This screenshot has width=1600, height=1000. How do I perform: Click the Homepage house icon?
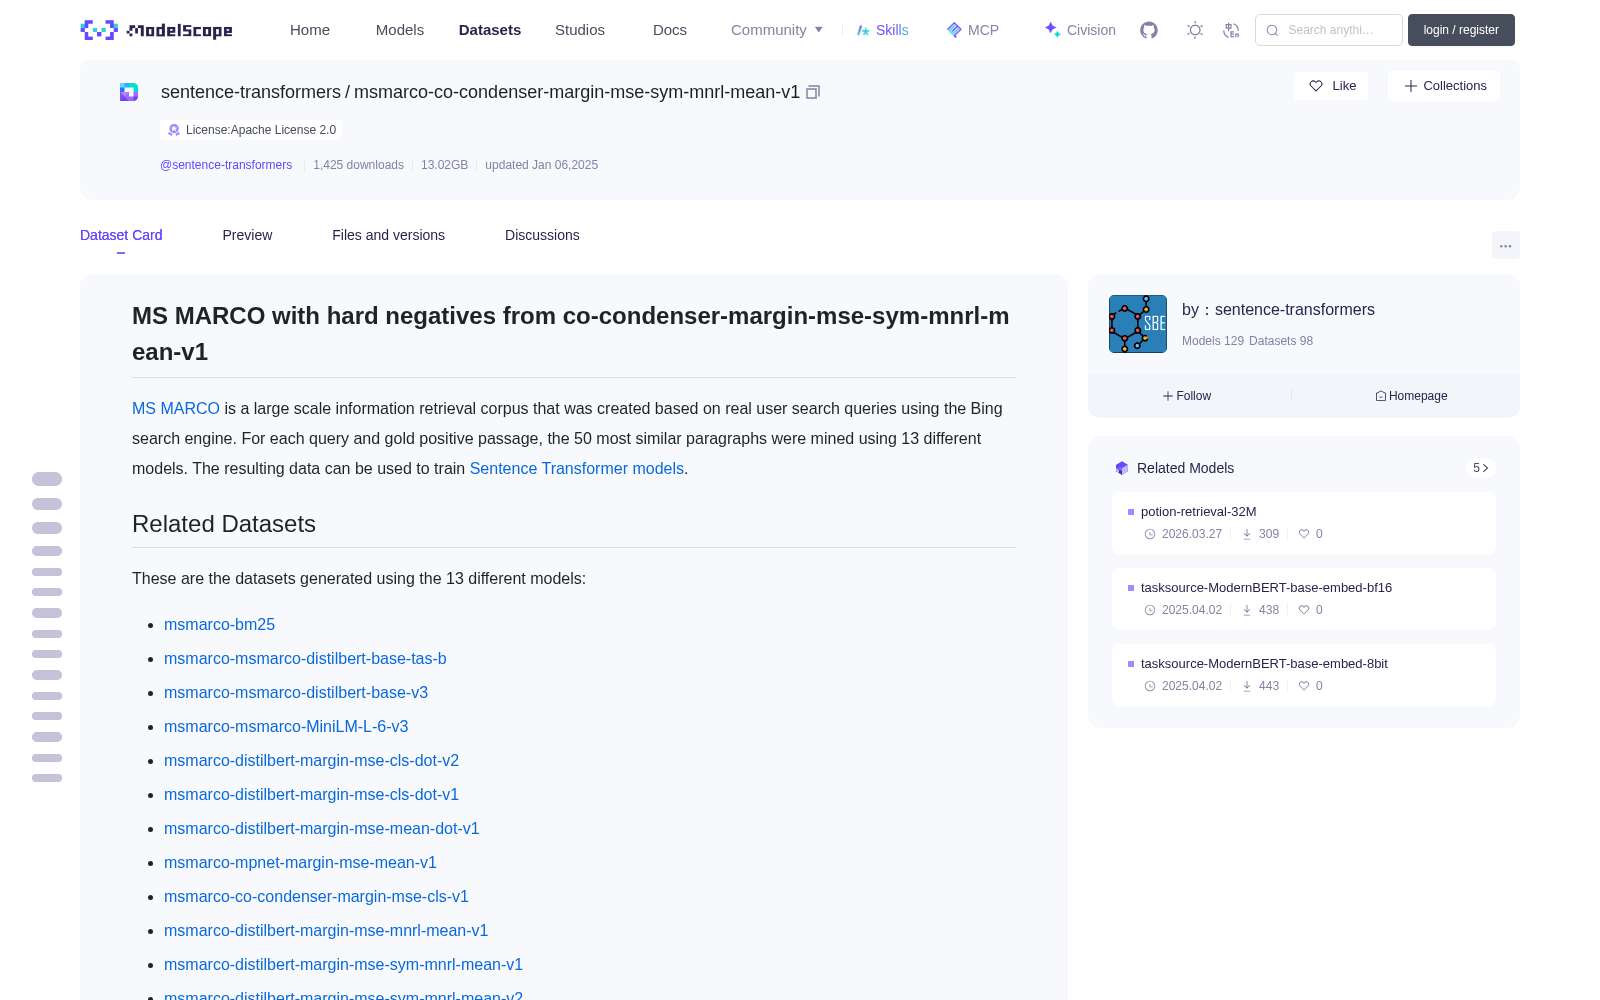[1381, 396]
